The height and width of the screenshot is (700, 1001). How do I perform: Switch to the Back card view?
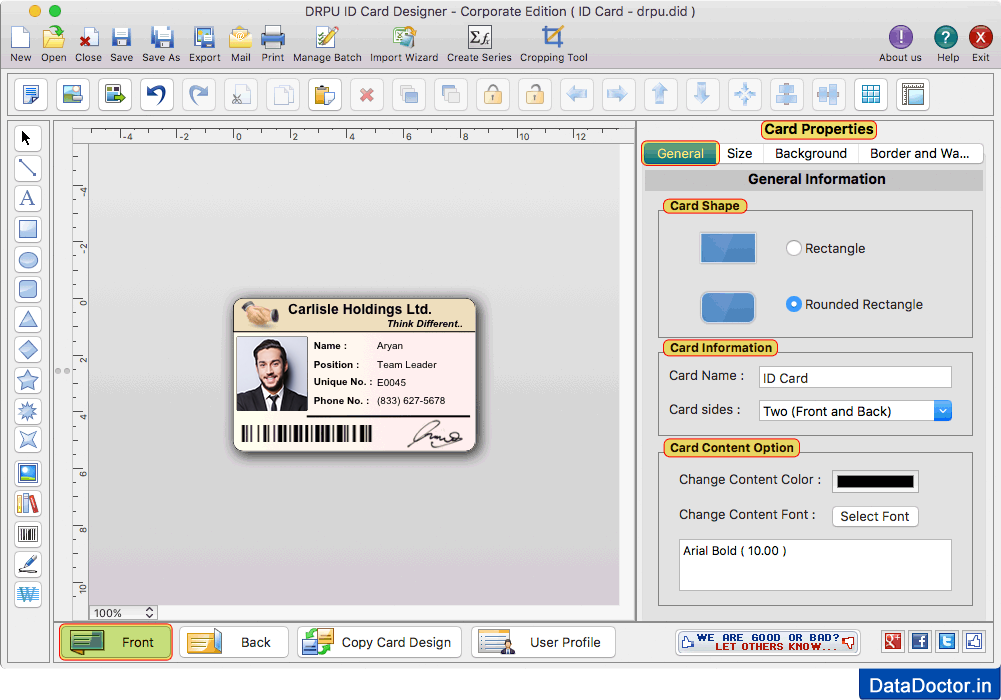(234, 641)
